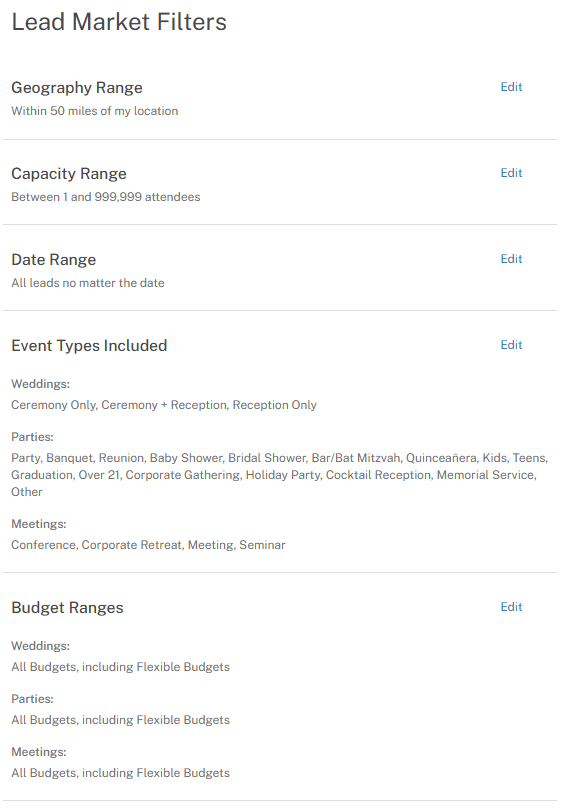Click 'All Budgets, including Flexible Budgets' under Meetings
This screenshot has height=810, width=578.
pyautogui.click(x=120, y=773)
